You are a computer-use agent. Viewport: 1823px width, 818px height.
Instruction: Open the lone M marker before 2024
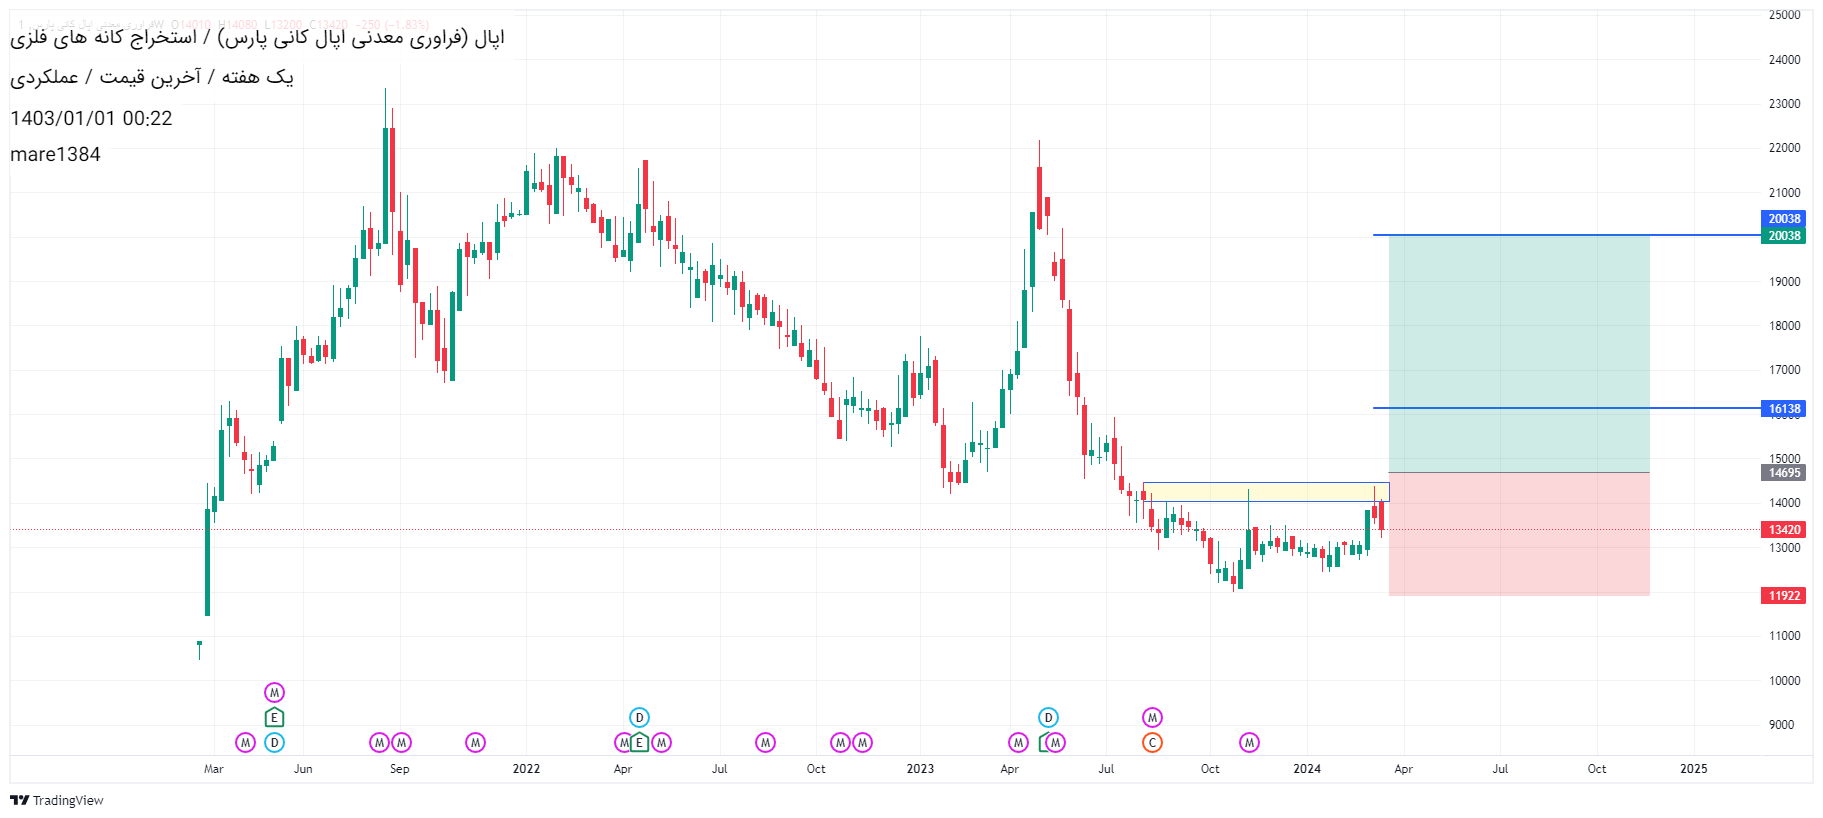(1249, 742)
